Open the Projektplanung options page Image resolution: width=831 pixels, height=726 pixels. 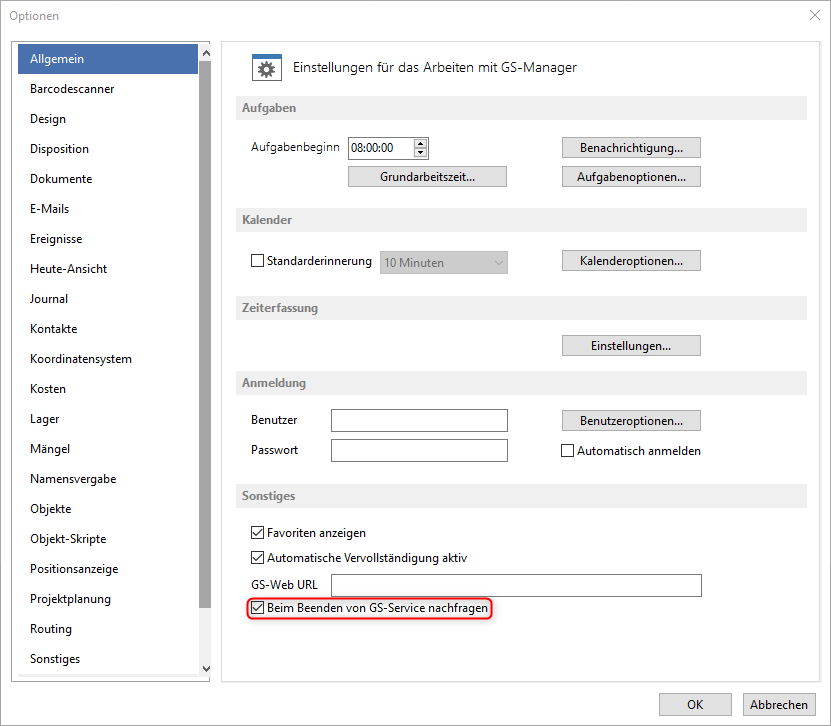click(x=108, y=599)
